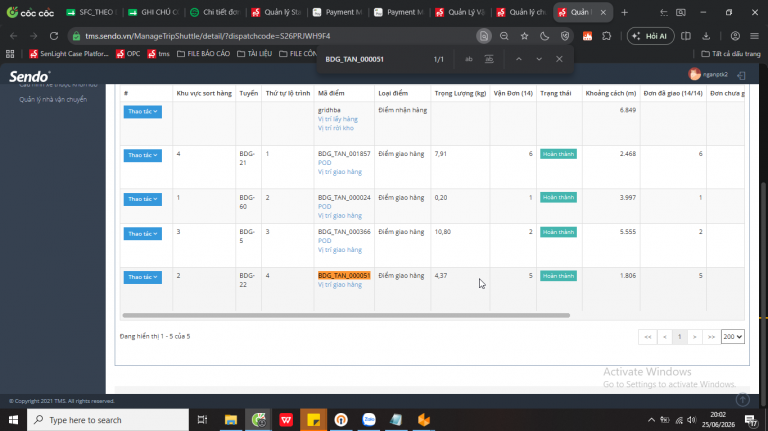Open the OPC bookmark

[x=128, y=54]
